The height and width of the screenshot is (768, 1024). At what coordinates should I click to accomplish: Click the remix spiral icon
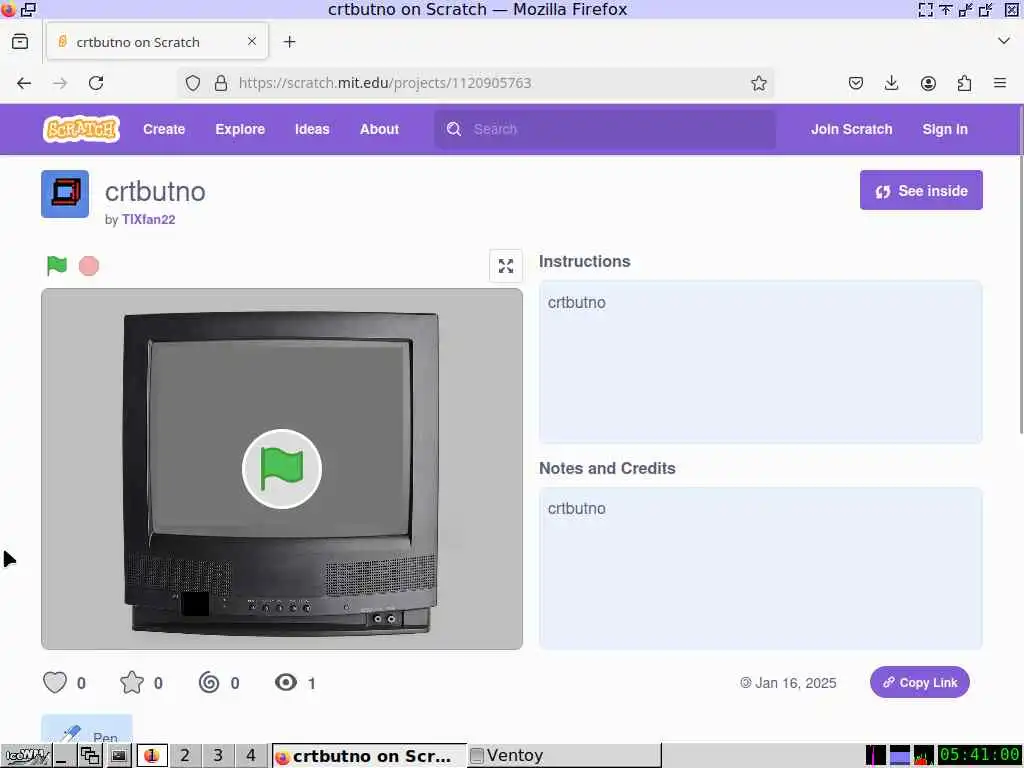pyautogui.click(x=209, y=682)
